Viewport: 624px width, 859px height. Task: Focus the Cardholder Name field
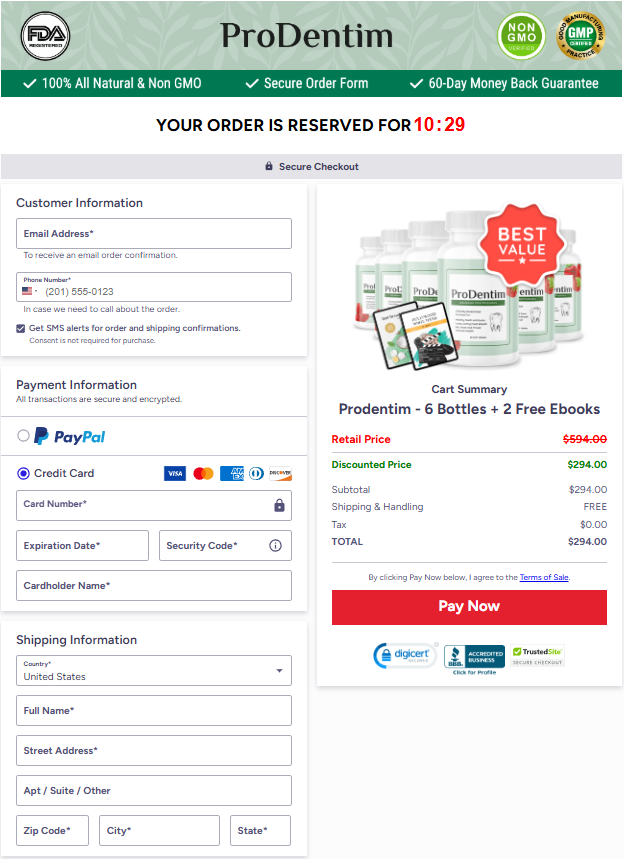[154, 586]
